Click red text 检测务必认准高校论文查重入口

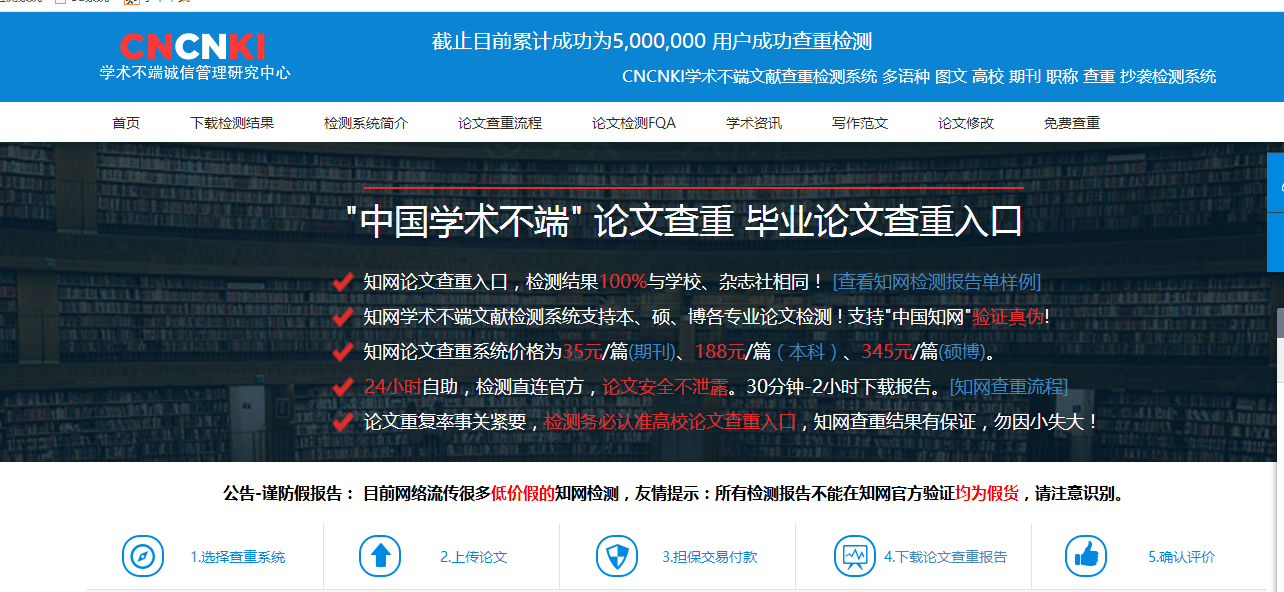670,422
